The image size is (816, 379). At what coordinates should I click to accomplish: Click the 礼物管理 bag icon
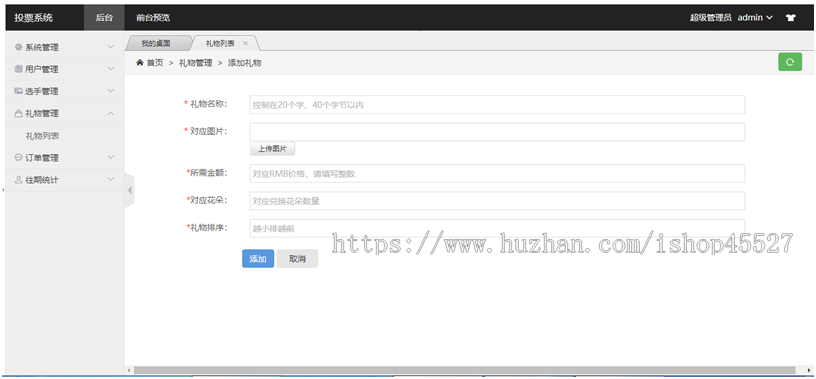click(19, 113)
